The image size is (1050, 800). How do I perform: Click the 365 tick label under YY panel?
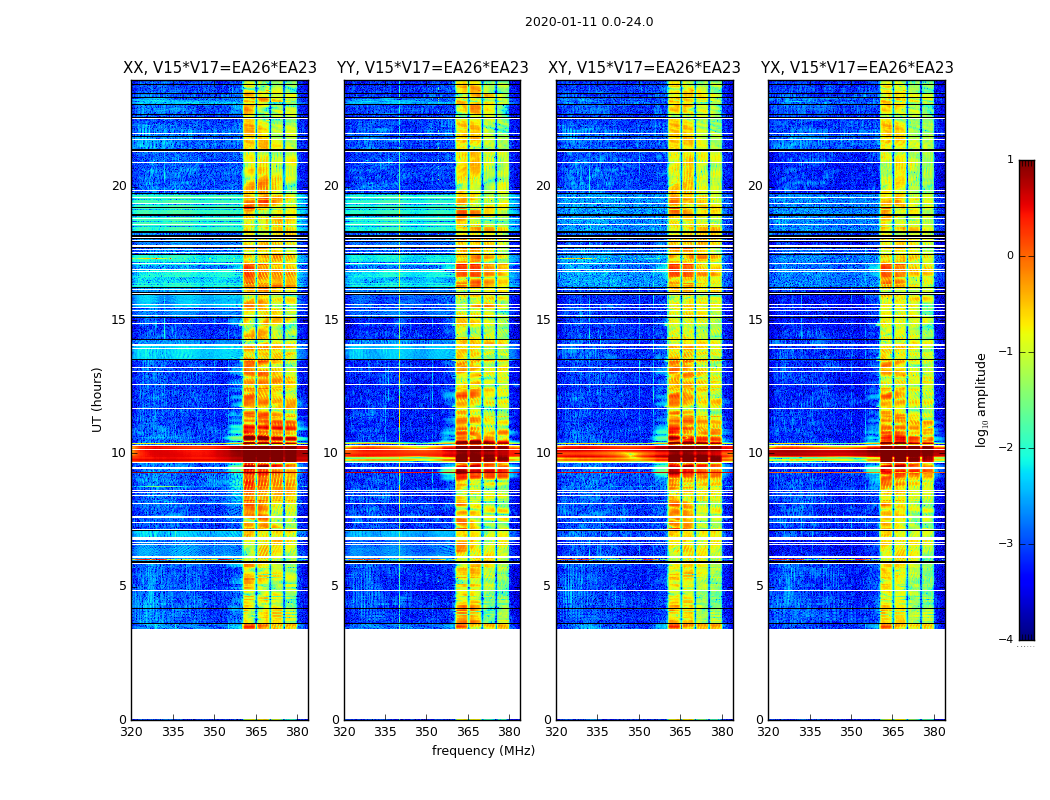point(468,732)
